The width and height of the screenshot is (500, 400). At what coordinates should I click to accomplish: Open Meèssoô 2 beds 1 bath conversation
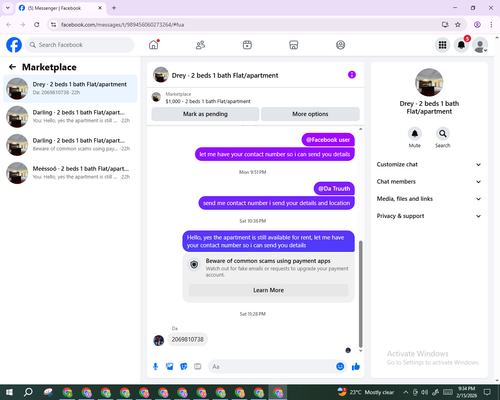click(70, 173)
